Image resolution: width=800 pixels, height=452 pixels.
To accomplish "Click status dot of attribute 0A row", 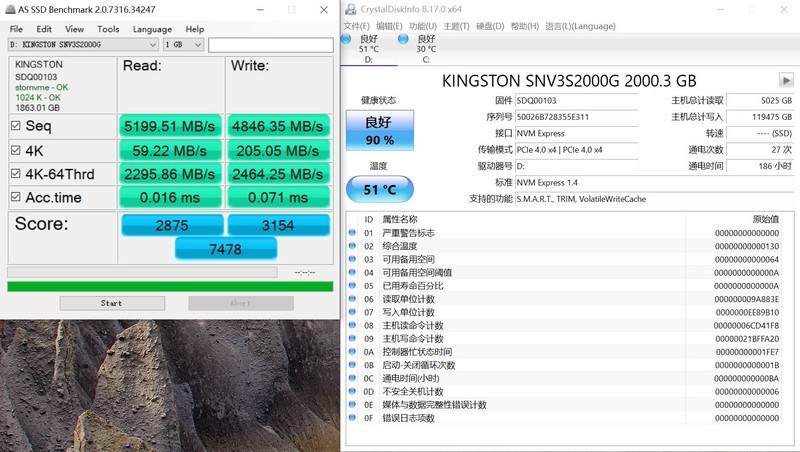I will tap(352, 351).
